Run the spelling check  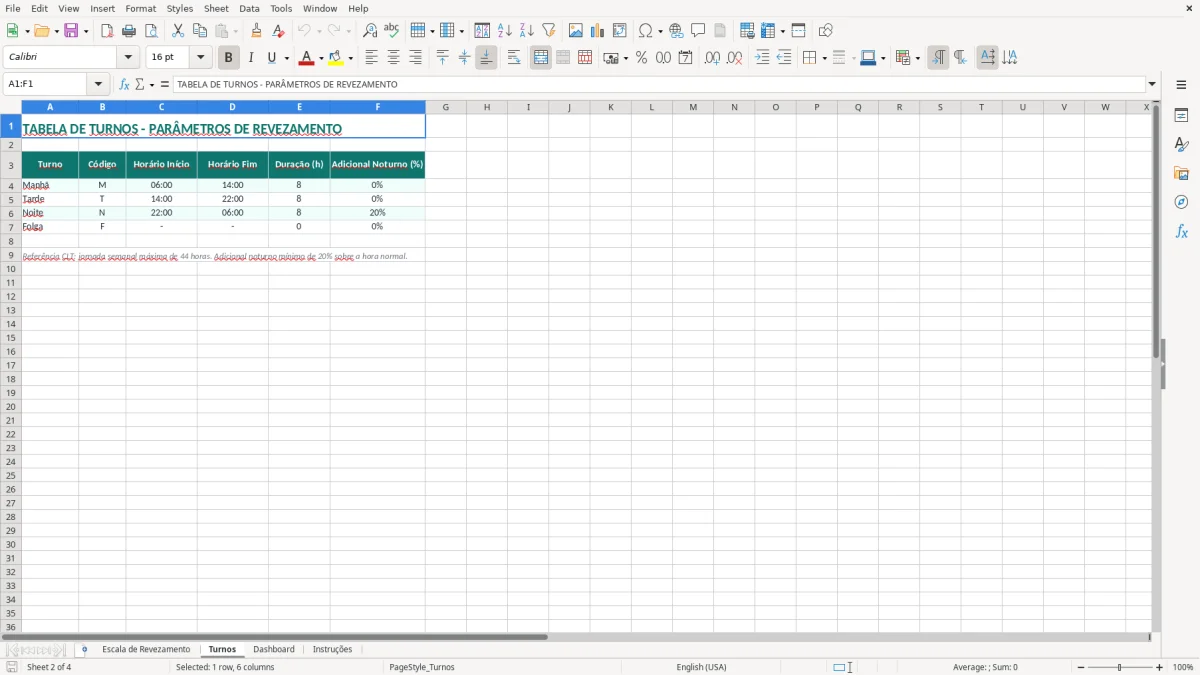pyautogui.click(x=392, y=31)
